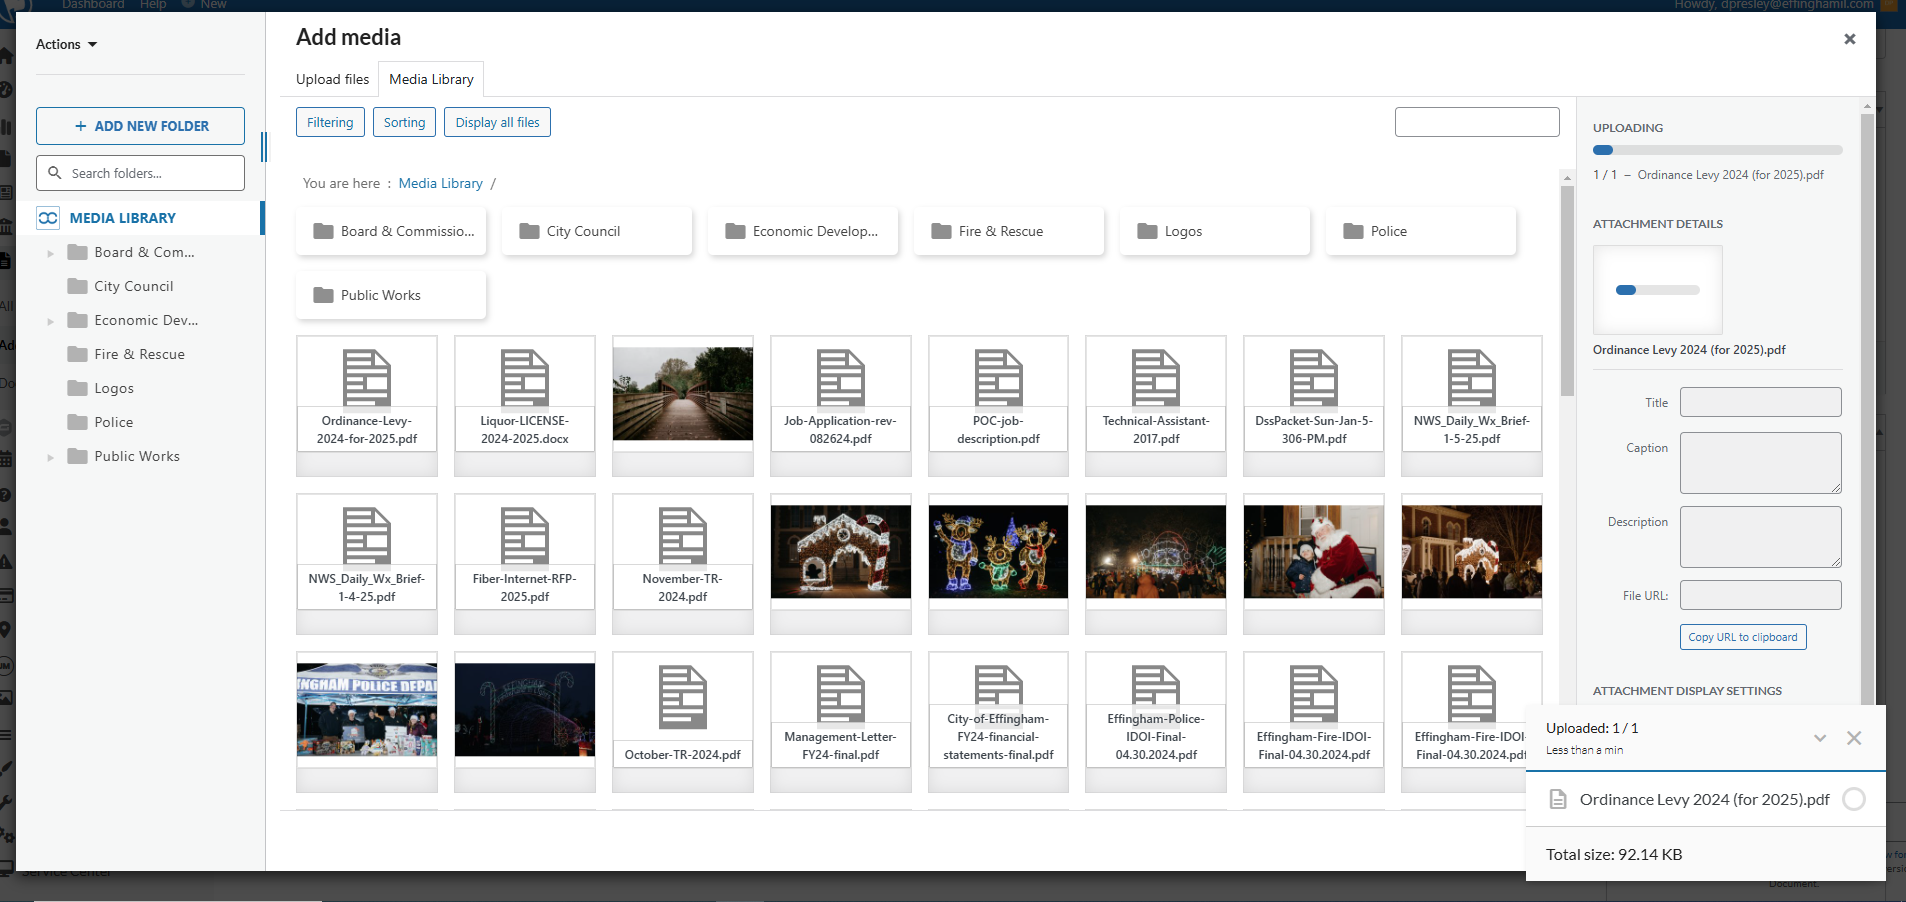Click the ADD NEW FOLDER button
This screenshot has width=1906, height=902.
(x=140, y=126)
